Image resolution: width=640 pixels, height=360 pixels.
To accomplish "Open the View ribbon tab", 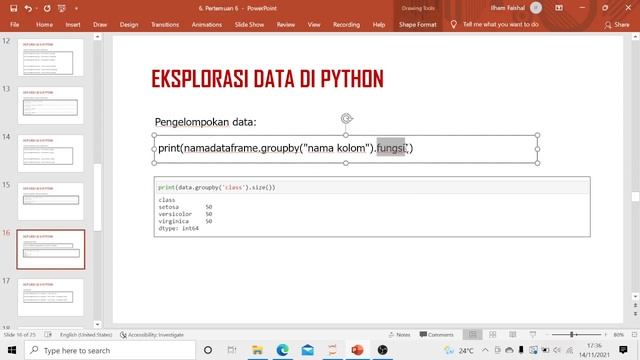I will pos(314,24).
